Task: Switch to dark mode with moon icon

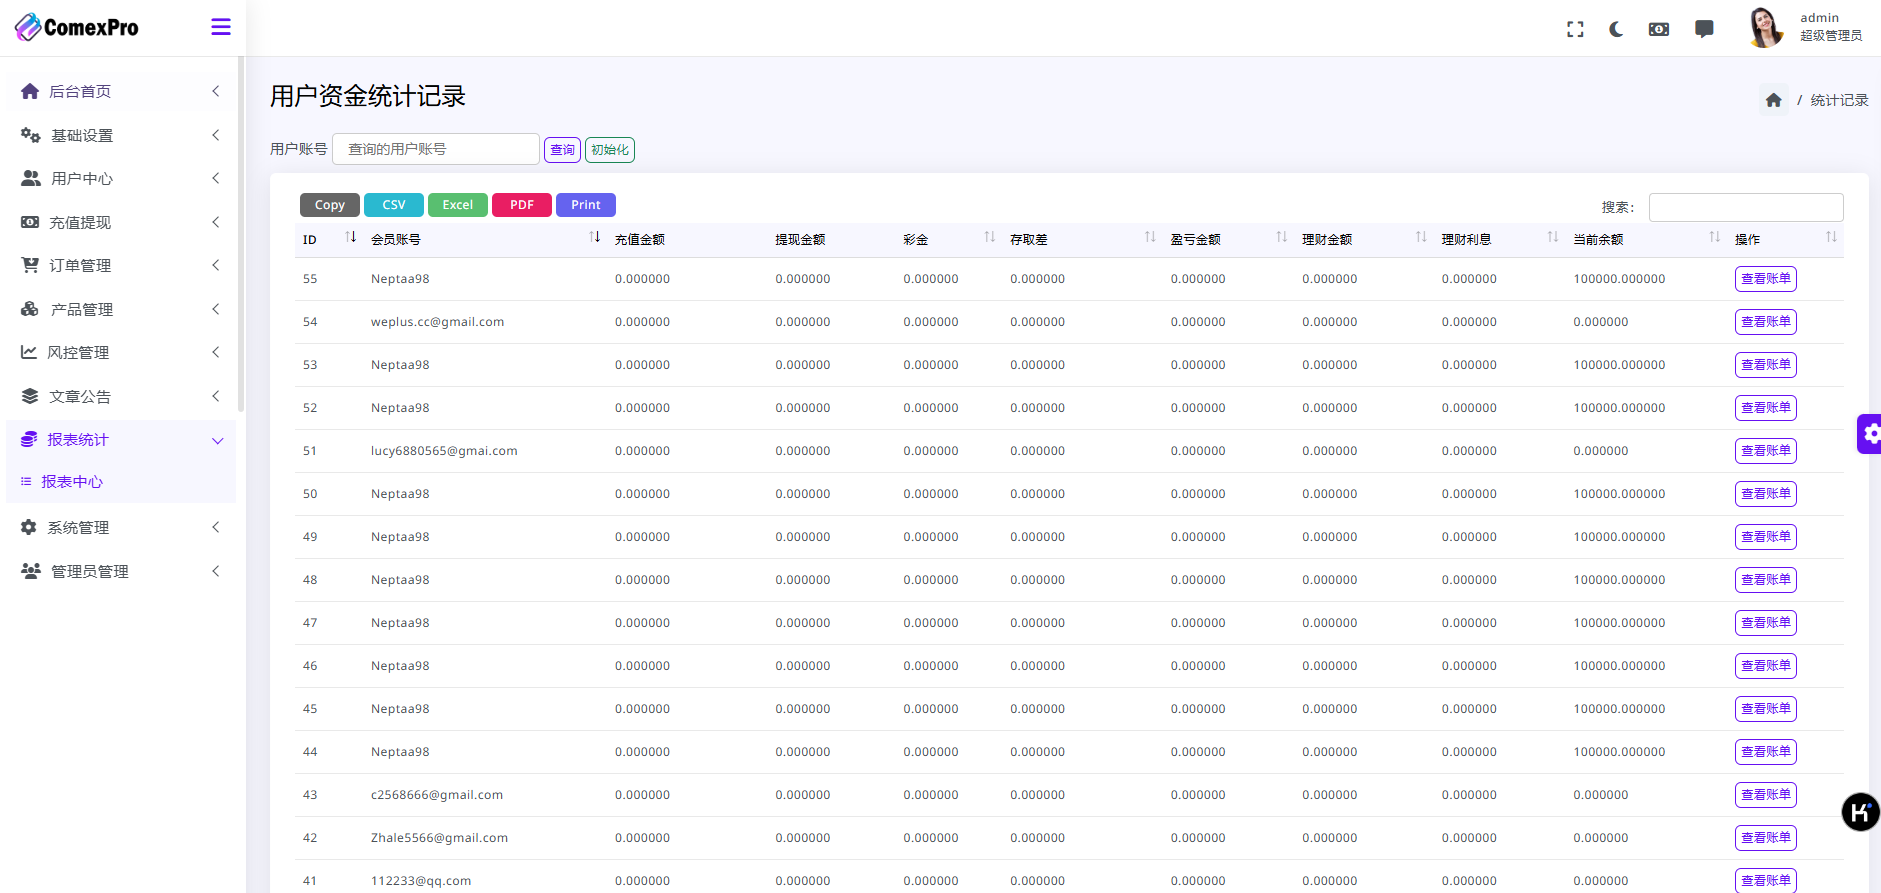Action: 1616,29
